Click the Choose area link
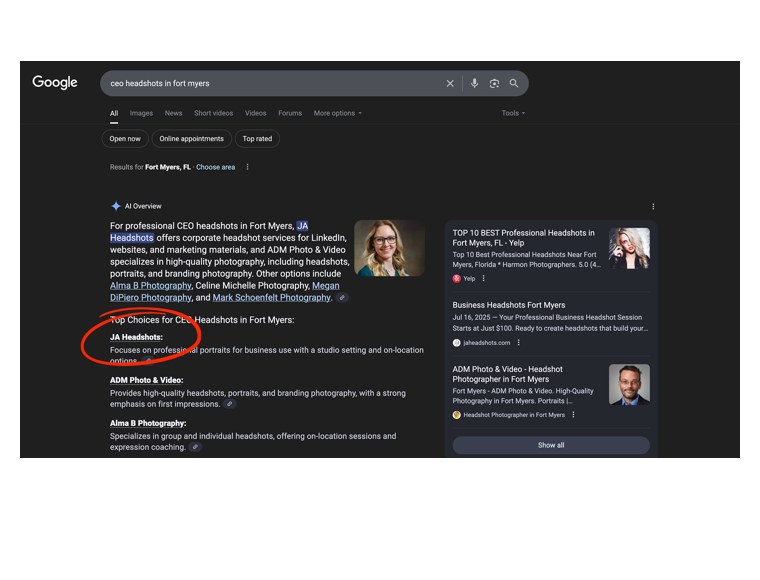 coord(215,167)
